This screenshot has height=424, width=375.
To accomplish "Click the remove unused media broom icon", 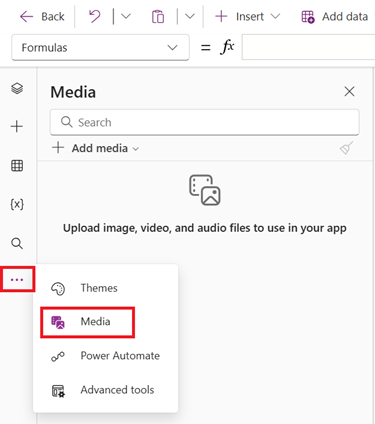I will coord(347,148).
